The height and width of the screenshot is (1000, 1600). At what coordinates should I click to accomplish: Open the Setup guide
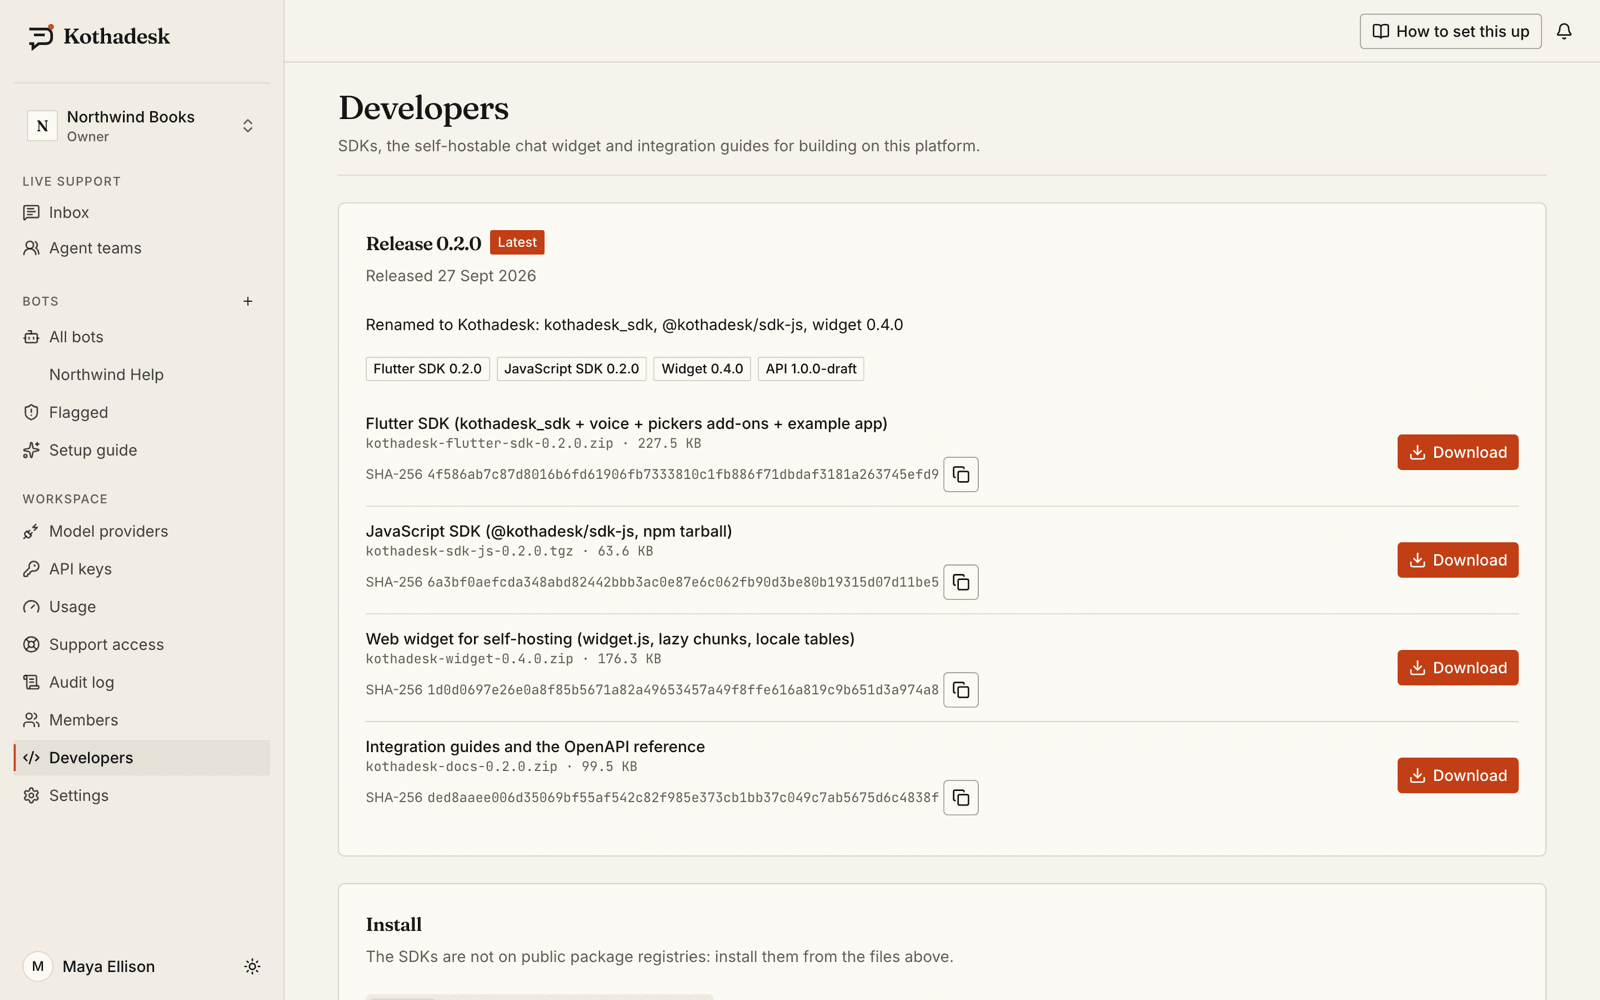pos(141,450)
